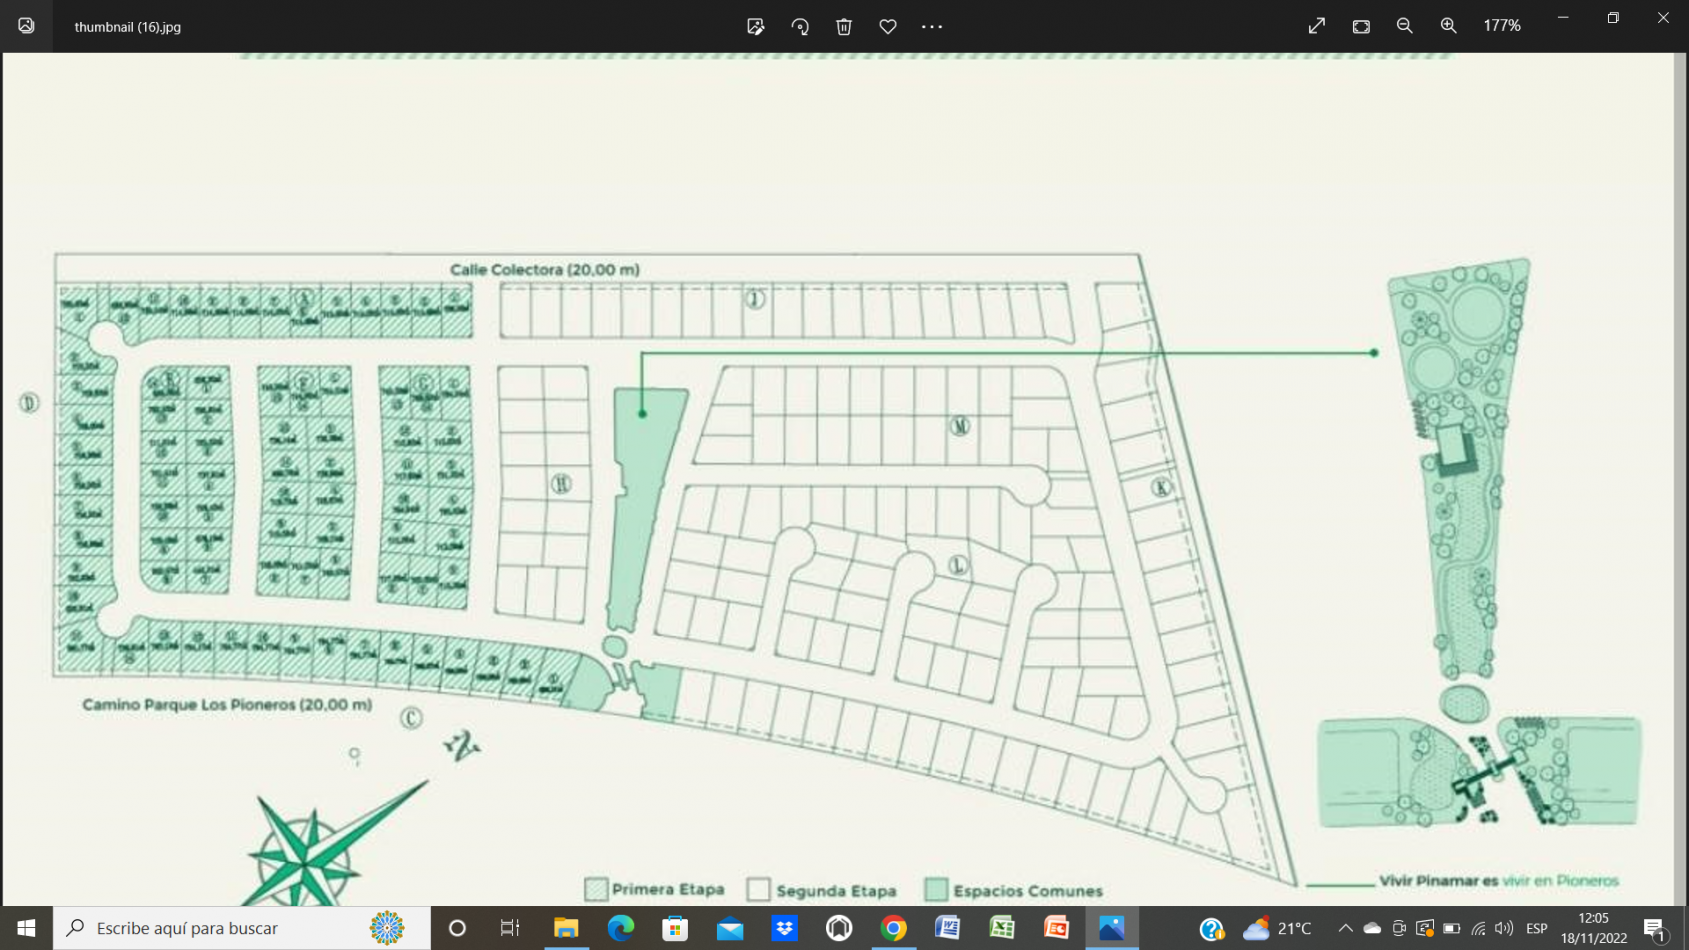Click the image vertical scrollbar
Viewport: 1689px width, 950px height.
1681,479
